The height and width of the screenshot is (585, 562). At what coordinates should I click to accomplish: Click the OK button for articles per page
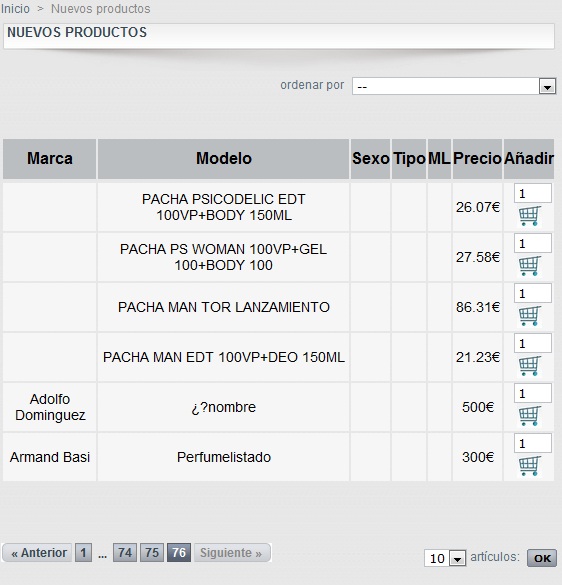tap(542, 558)
